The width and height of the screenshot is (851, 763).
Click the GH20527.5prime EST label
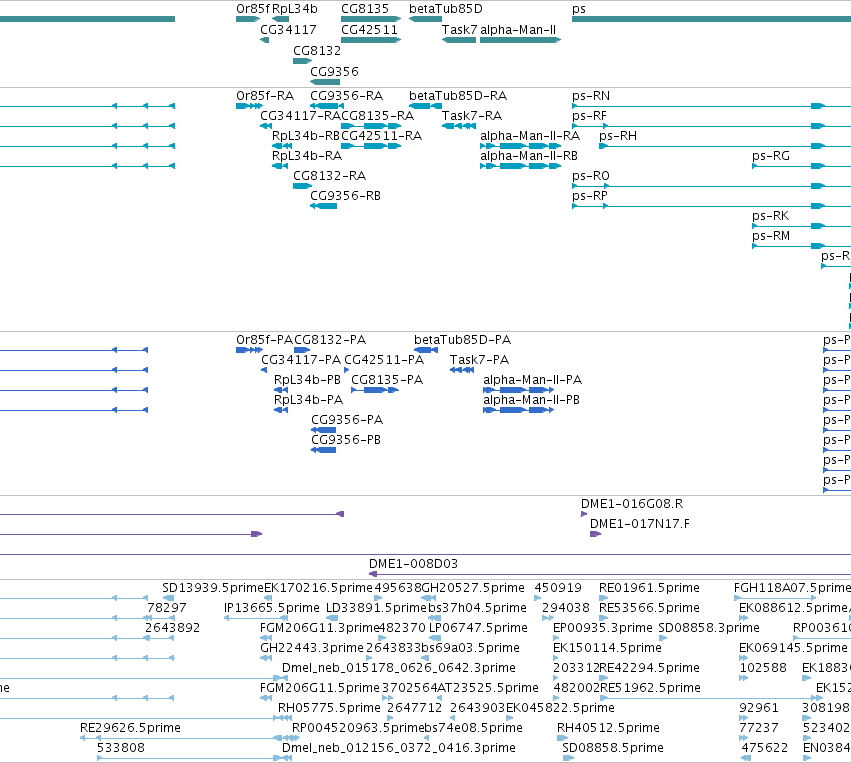(x=473, y=588)
